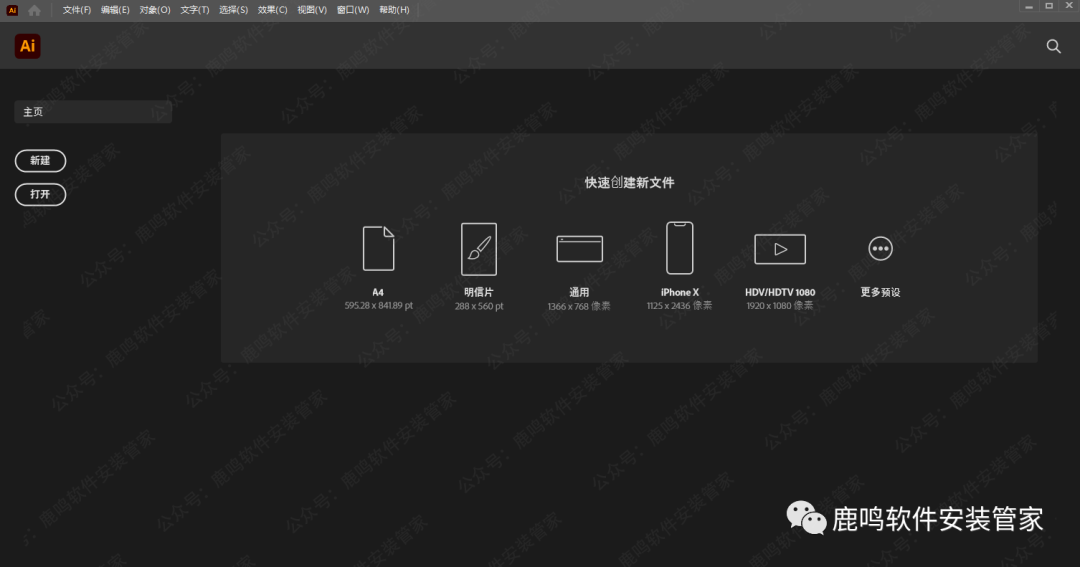The height and width of the screenshot is (567, 1080).
Task: Open the 窗口(W) menu
Action: click(x=353, y=10)
